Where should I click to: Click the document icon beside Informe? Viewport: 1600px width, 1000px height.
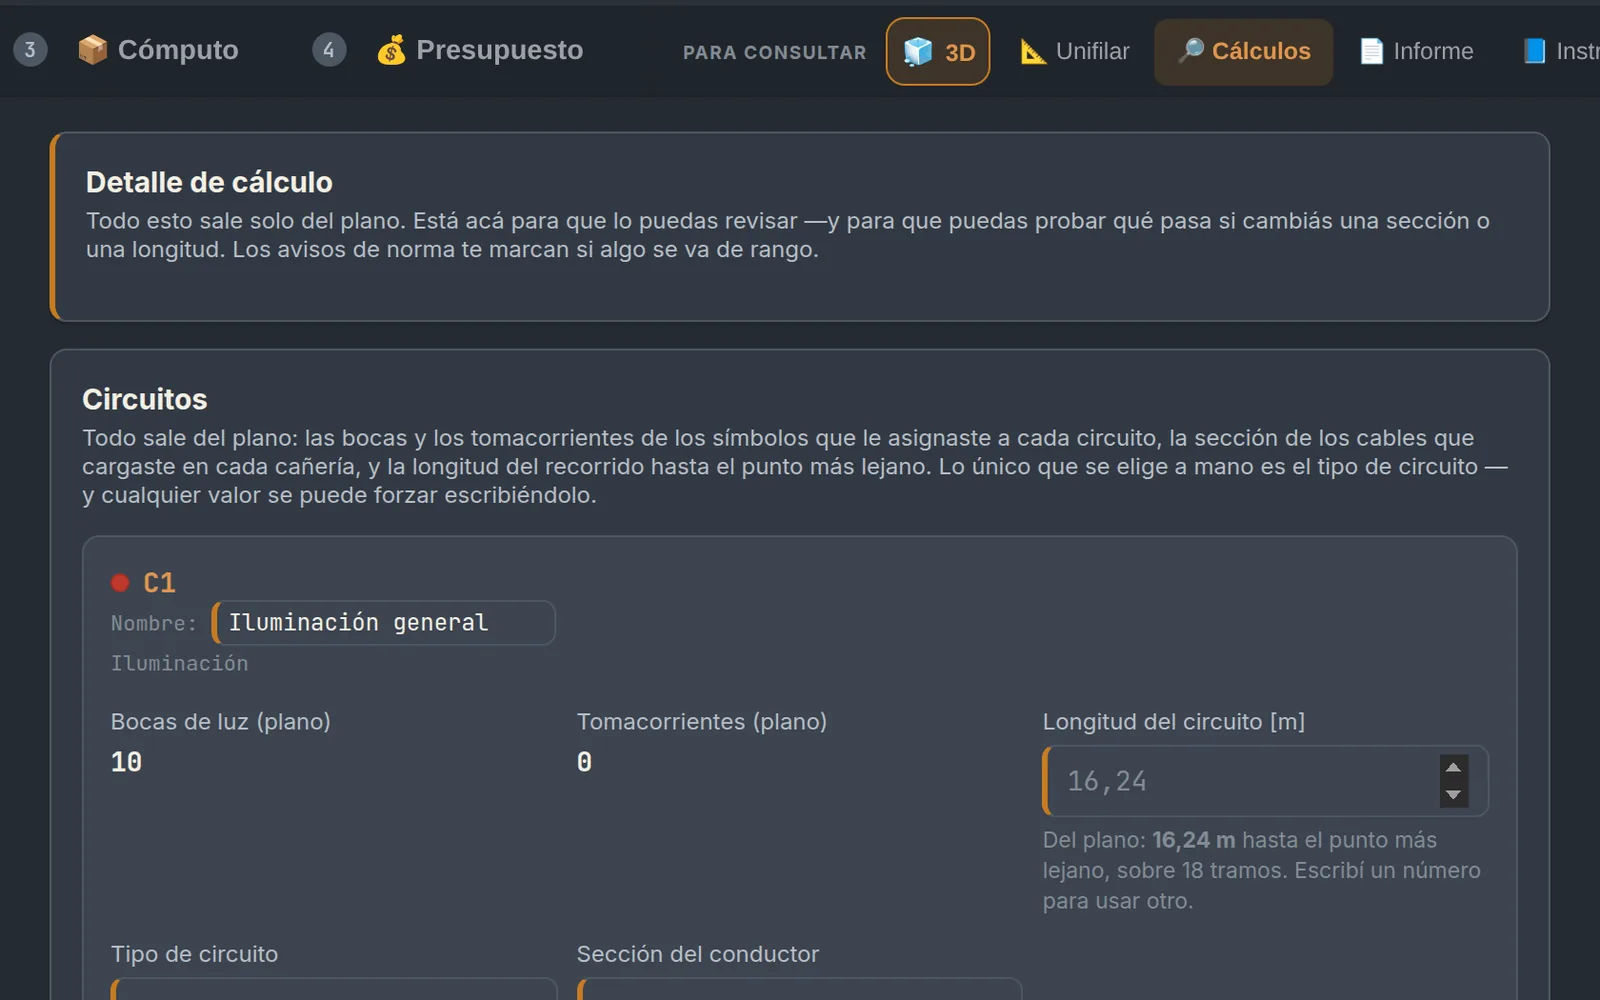[1372, 51]
